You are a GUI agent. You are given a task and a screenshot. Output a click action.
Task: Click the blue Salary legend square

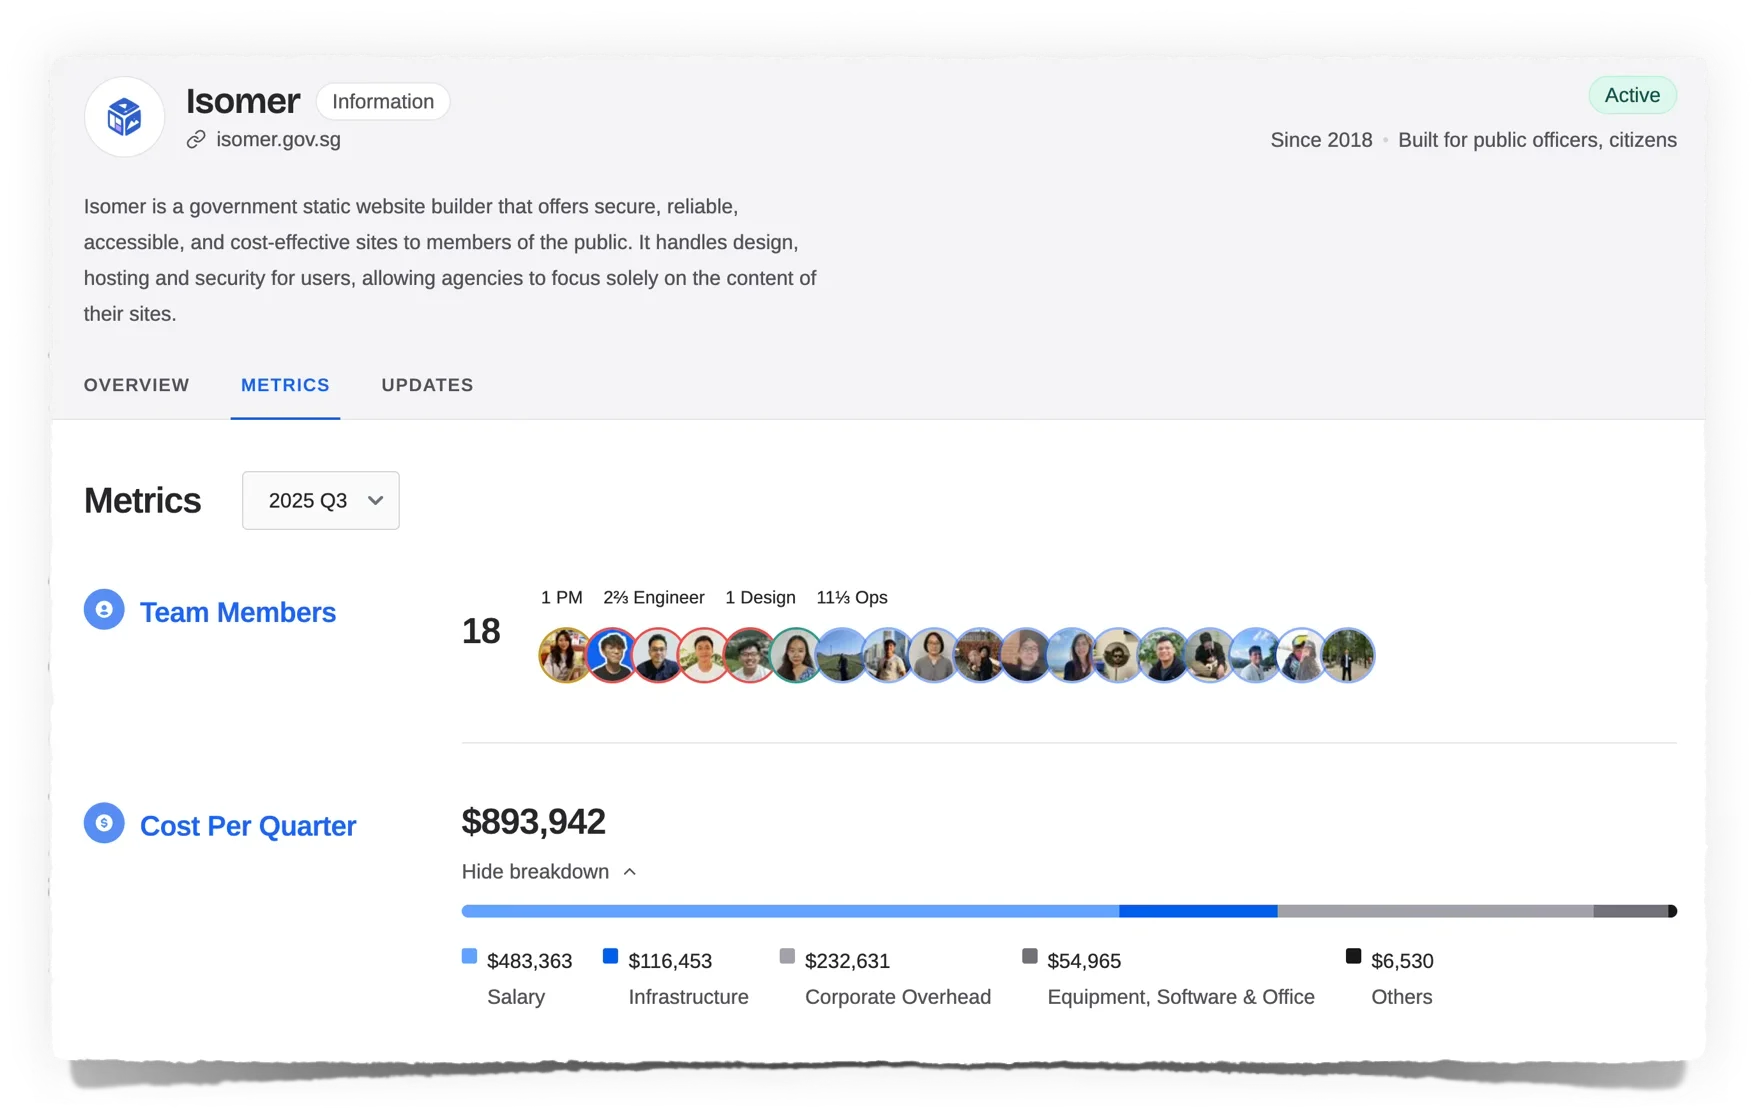(467, 956)
